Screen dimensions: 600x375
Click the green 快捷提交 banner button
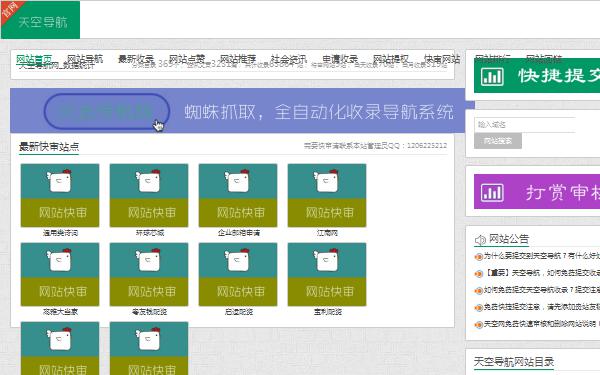tap(537, 75)
